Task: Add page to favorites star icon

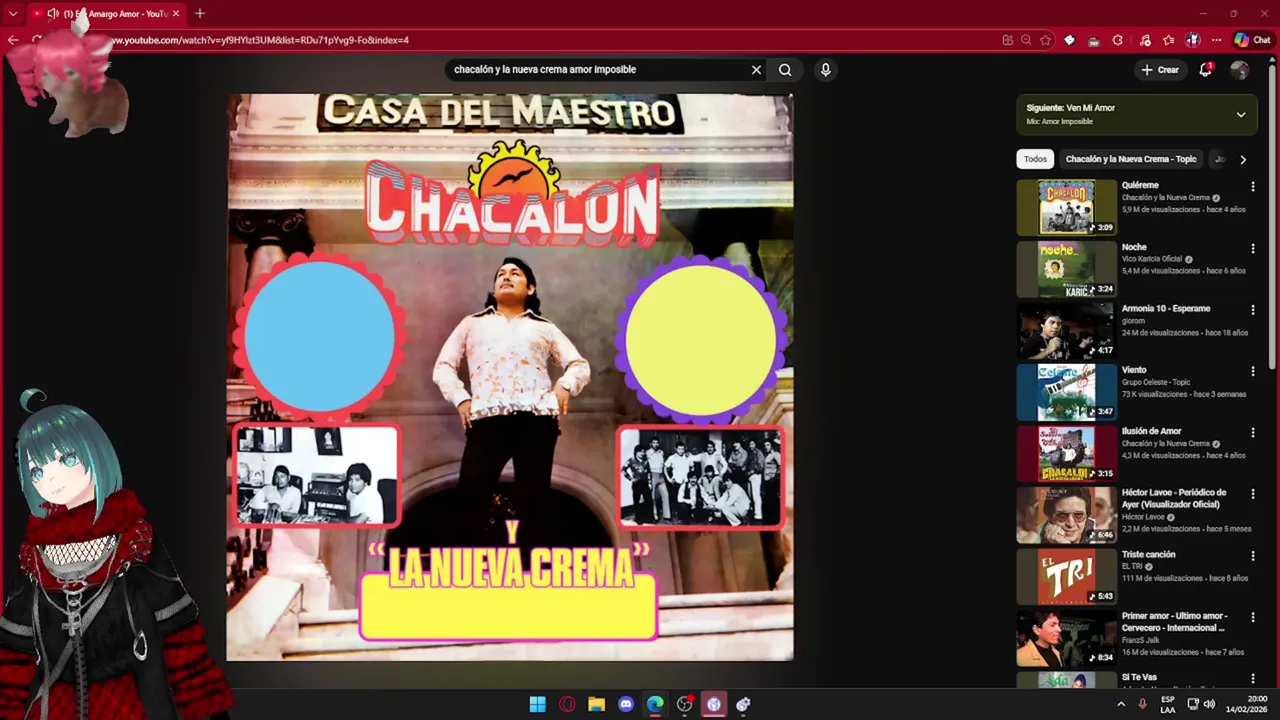Action: (x=1045, y=40)
